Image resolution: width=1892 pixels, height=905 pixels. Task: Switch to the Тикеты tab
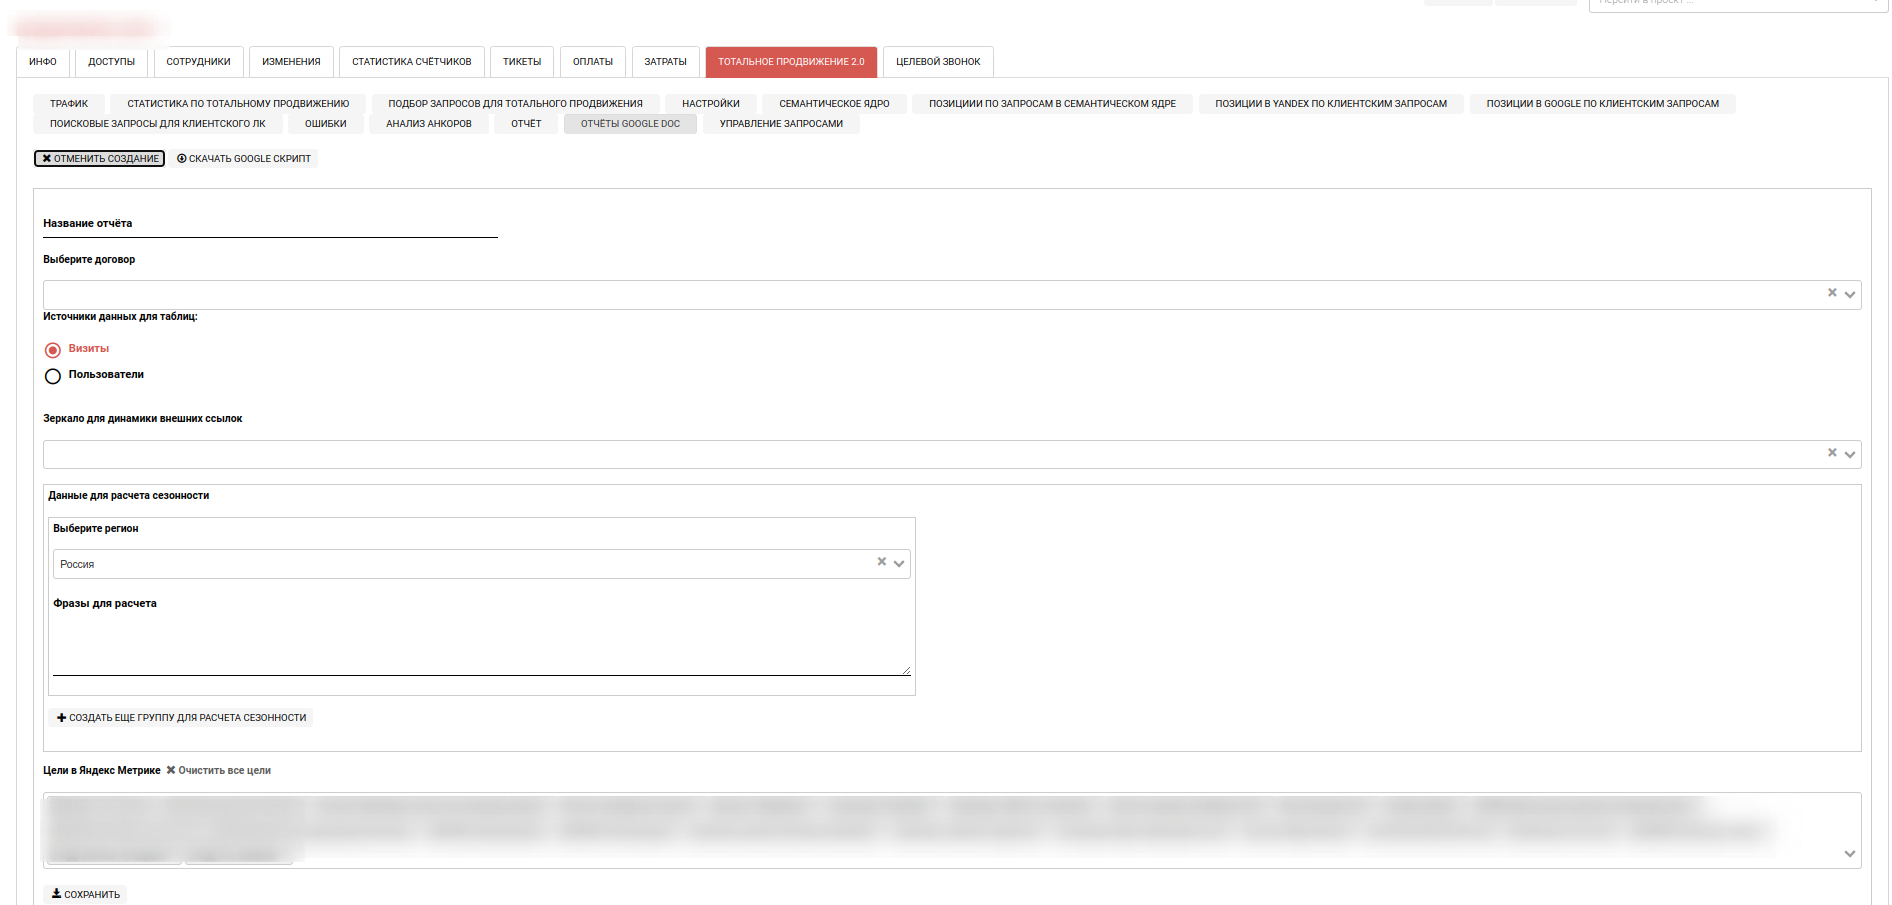point(521,62)
